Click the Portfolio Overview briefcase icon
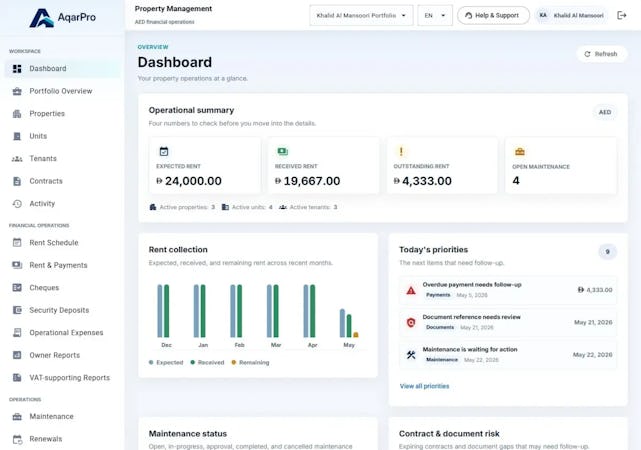The image size is (641, 450). (17, 91)
